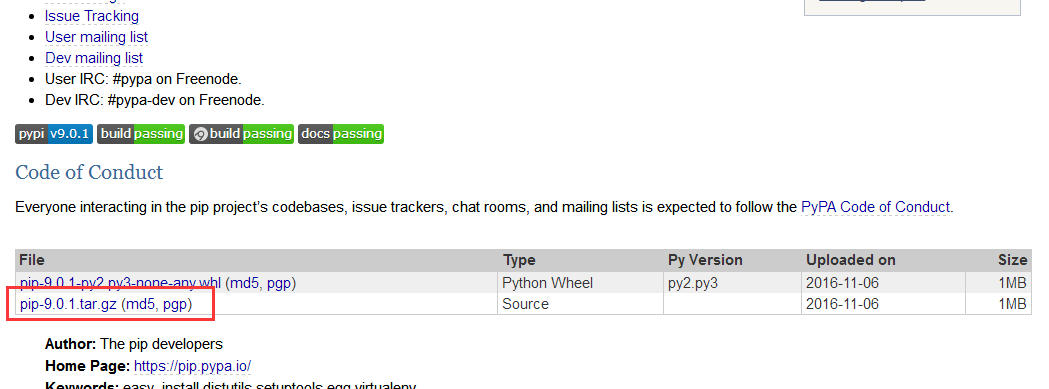The height and width of the screenshot is (389, 1049).
Task: Open pgp signature link for pip-9.0.1.tar.gz
Action: coord(175,304)
